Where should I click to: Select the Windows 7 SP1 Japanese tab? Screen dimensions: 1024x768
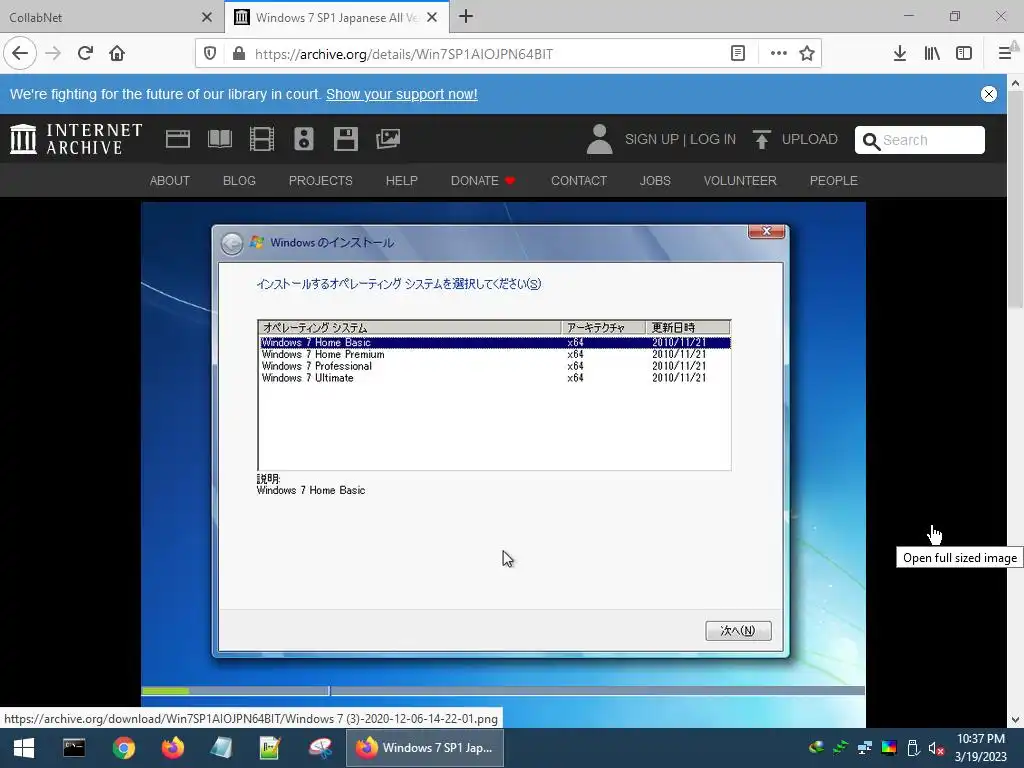tap(336, 17)
